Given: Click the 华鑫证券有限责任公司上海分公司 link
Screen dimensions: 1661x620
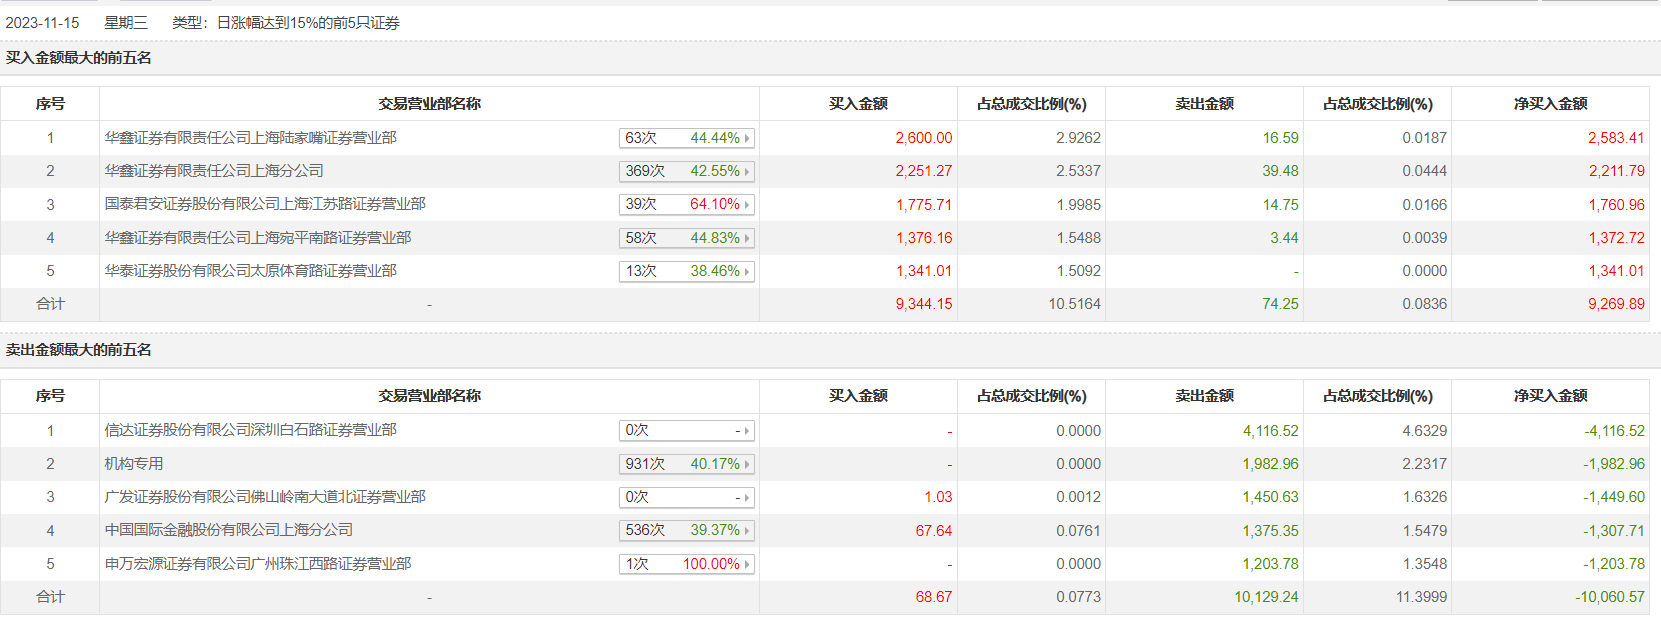Looking at the screenshot, I should 214,171.
